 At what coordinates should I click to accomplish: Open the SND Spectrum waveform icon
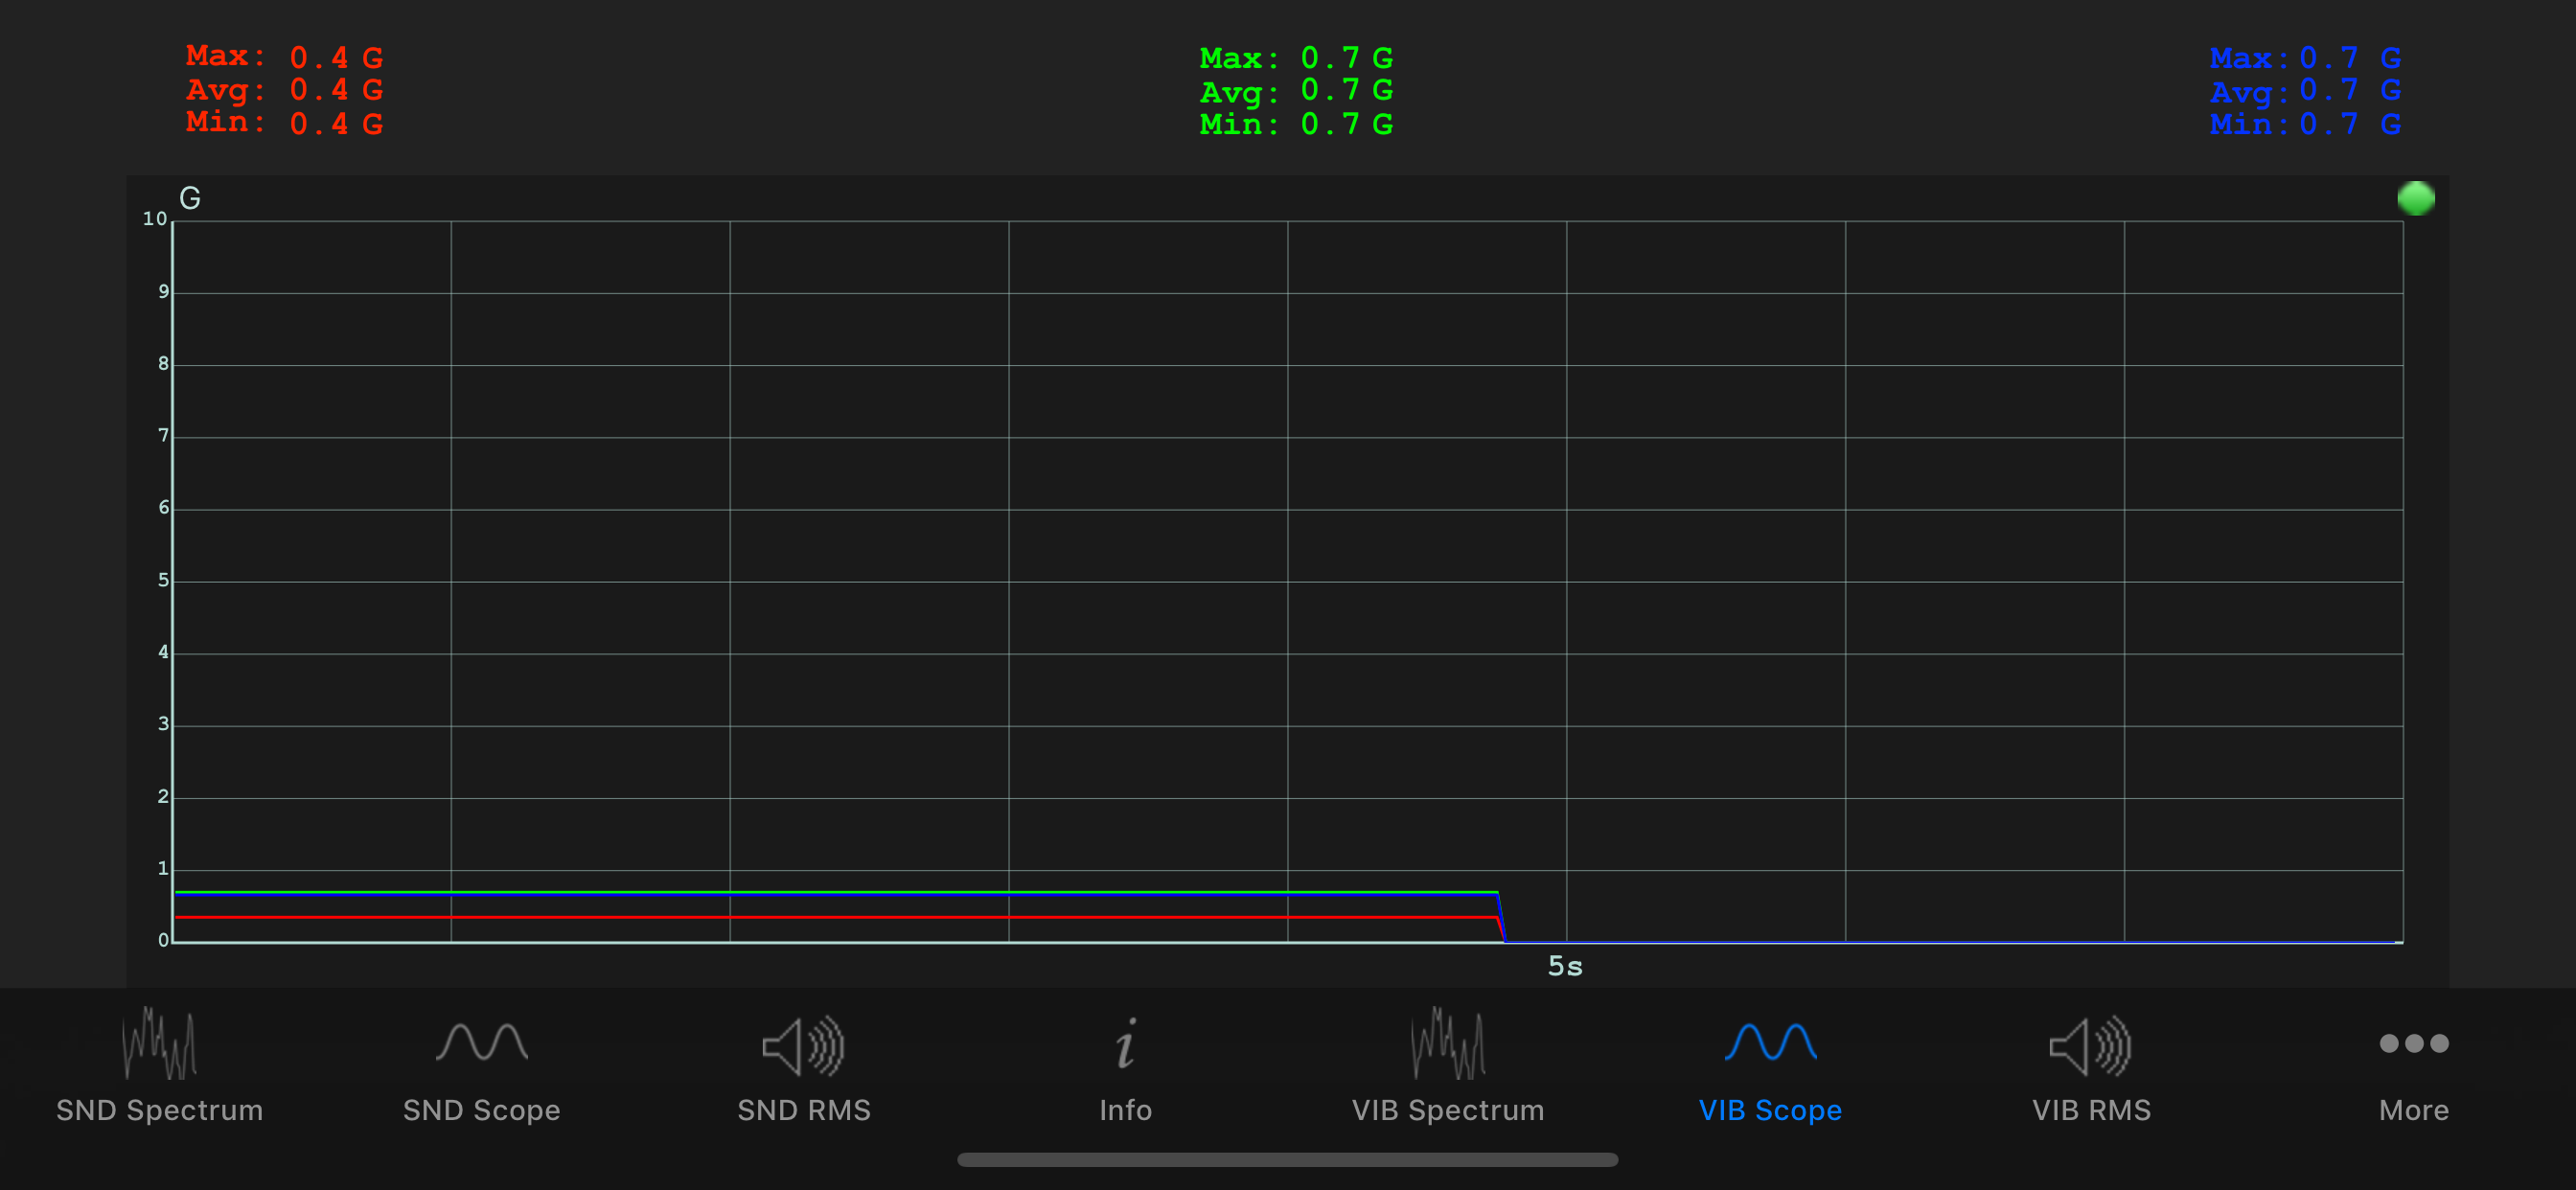[159, 1043]
